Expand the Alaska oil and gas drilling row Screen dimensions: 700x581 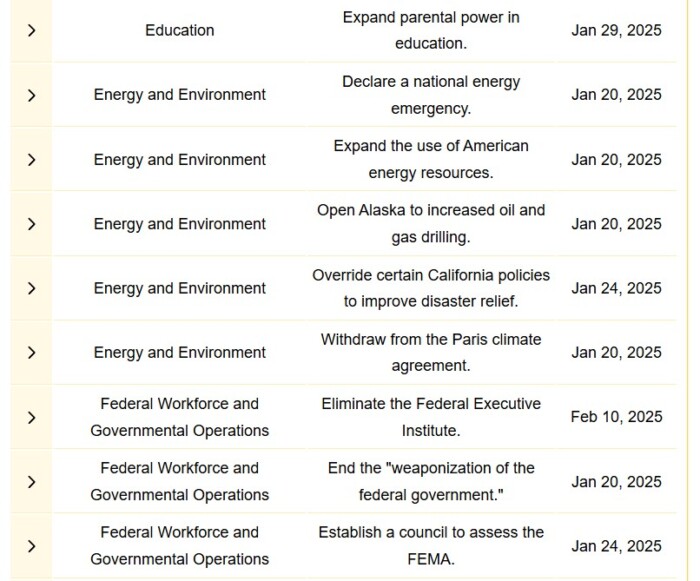(31, 224)
